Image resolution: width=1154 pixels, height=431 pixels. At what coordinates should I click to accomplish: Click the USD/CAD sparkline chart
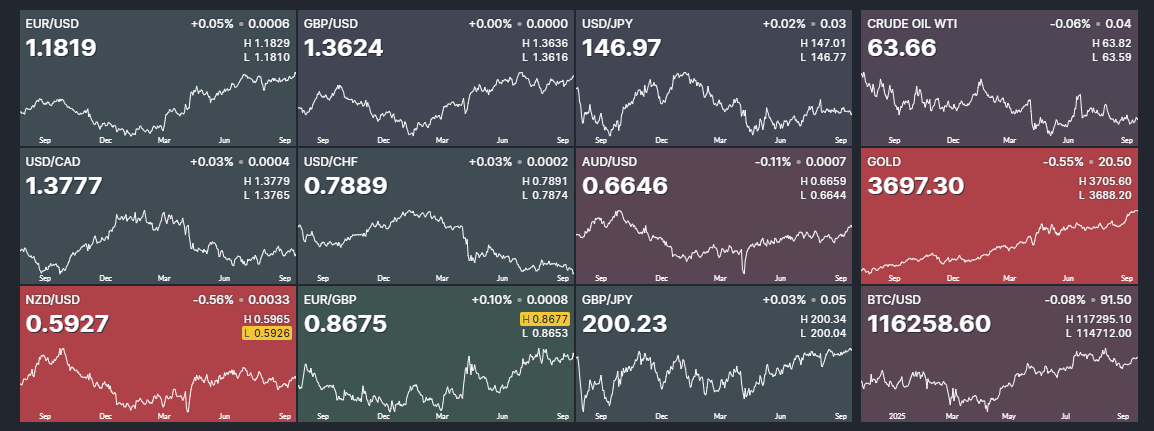pos(158,240)
